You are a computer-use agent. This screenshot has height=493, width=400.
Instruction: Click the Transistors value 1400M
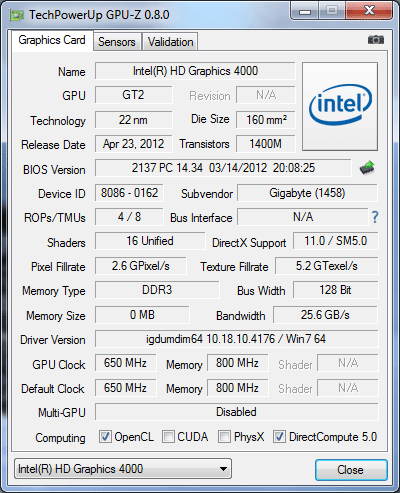[x=266, y=144]
